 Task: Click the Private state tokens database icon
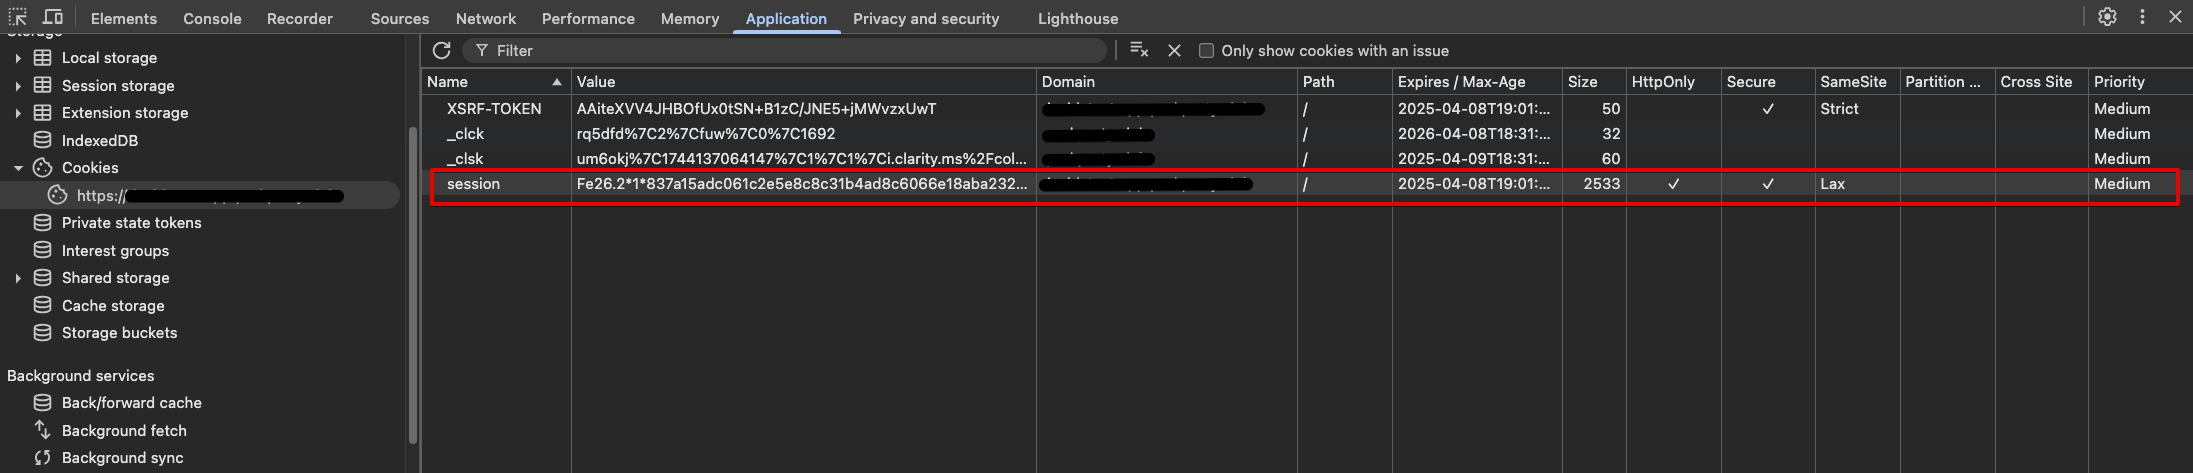43,223
